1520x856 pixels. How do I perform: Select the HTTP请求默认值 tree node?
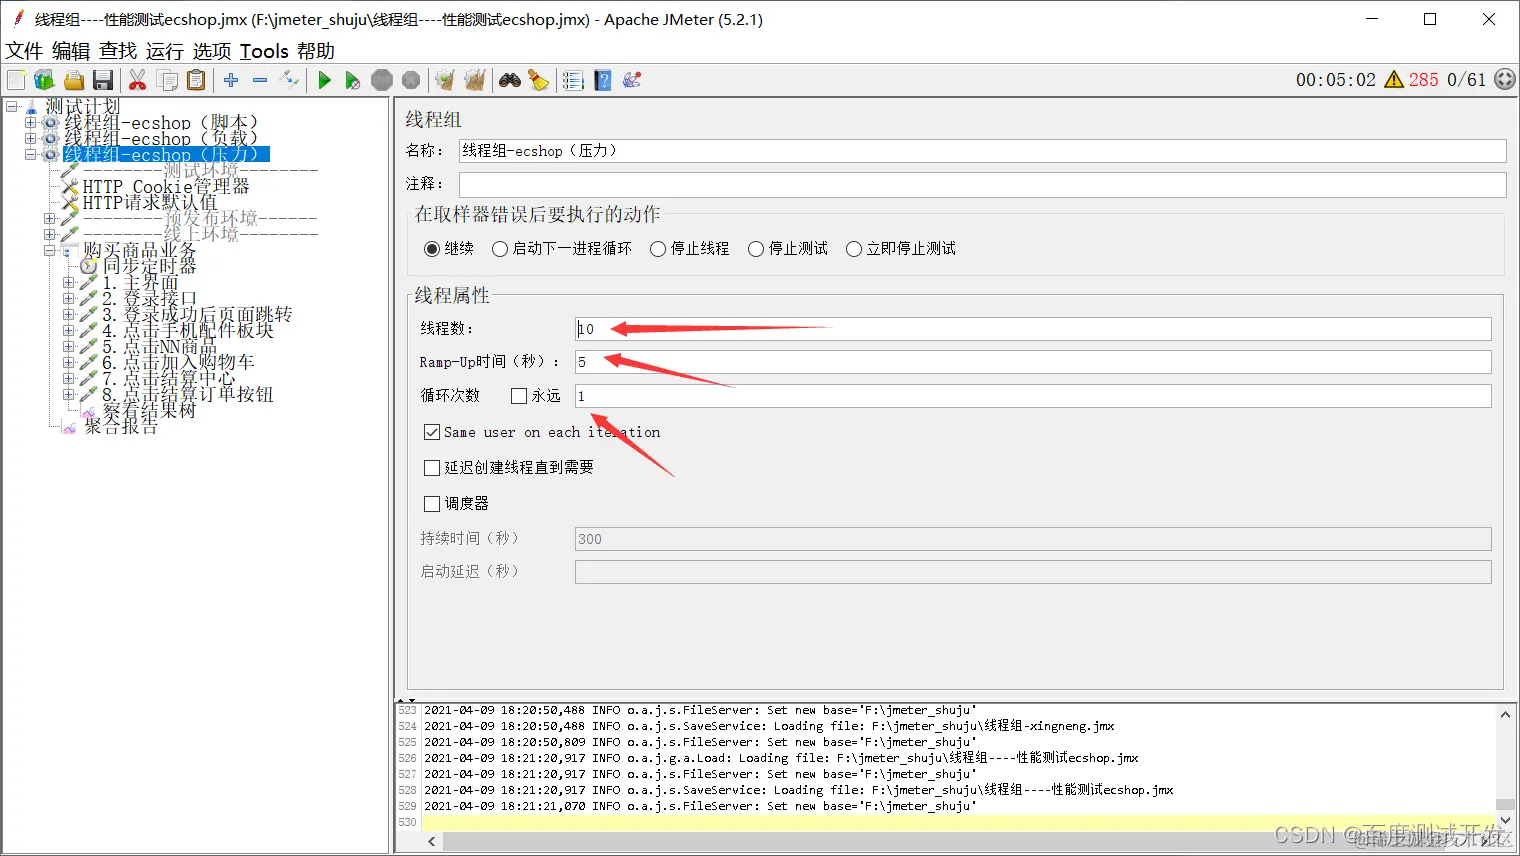tap(150, 203)
